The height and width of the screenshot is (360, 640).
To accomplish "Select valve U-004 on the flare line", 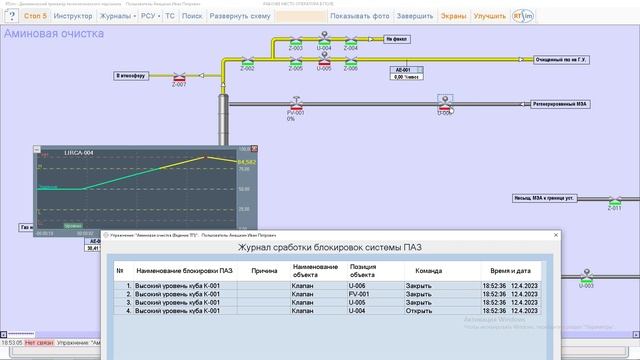I will (x=324, y=39).
